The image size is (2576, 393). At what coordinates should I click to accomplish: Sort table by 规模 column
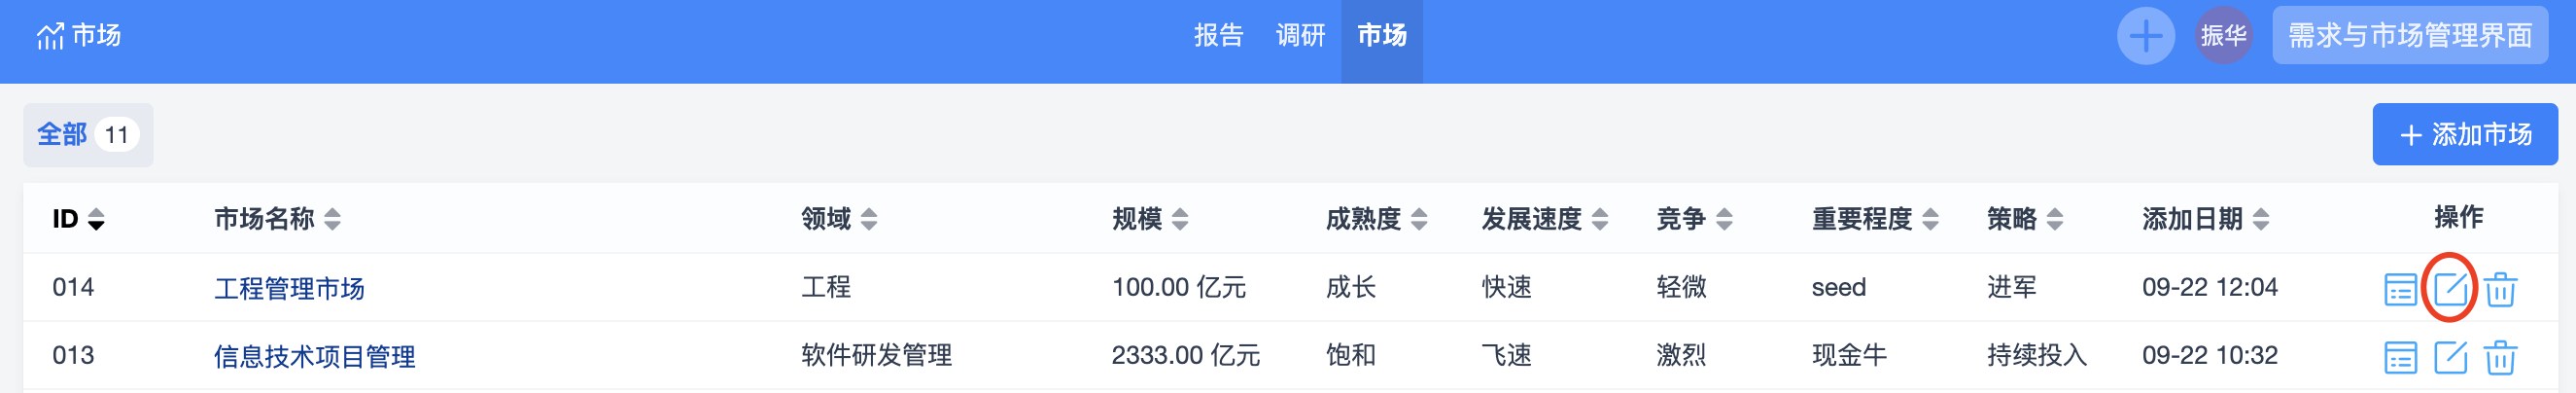[x=1150, y=219]
